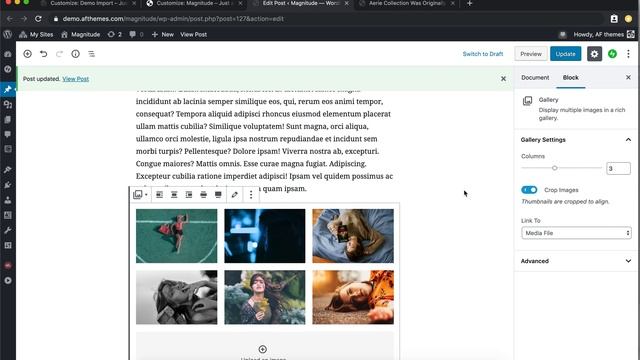
Task: Select the black and white gallery image
Action: click(x=176, y=297)
